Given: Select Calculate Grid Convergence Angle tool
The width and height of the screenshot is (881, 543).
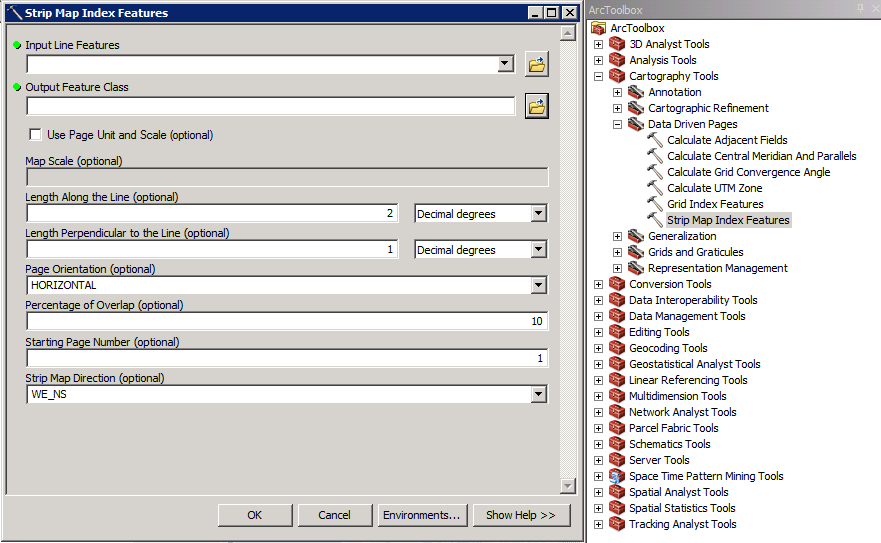Looking at the screenshot, I should click(x=748, y=172).
